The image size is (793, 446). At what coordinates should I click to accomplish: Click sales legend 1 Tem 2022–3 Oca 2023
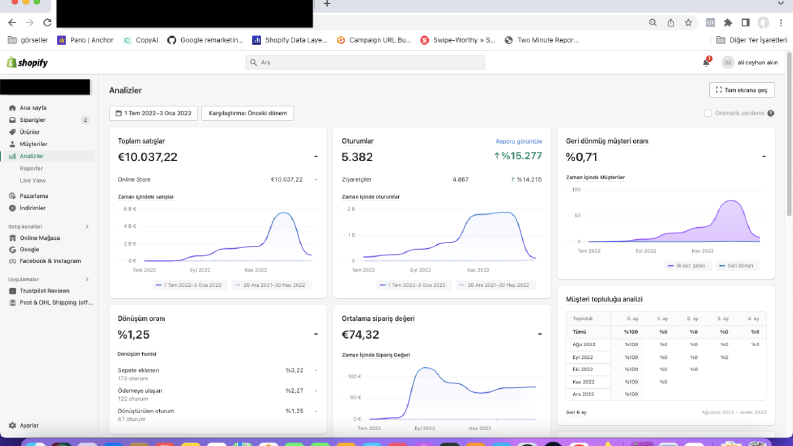point(189,285)
